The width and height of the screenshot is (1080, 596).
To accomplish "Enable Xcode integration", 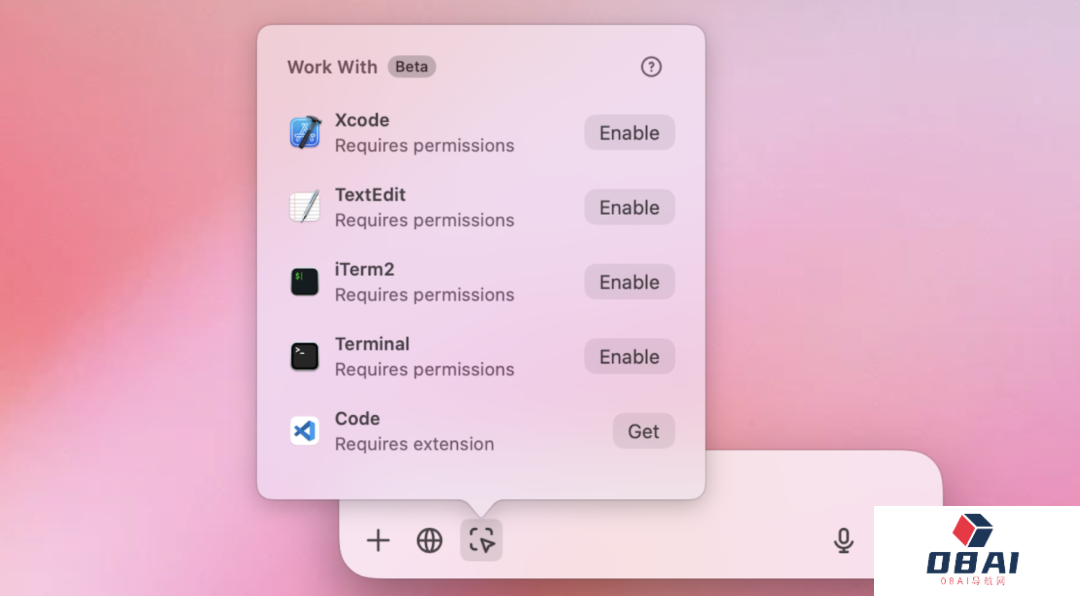I will (629, 133).
